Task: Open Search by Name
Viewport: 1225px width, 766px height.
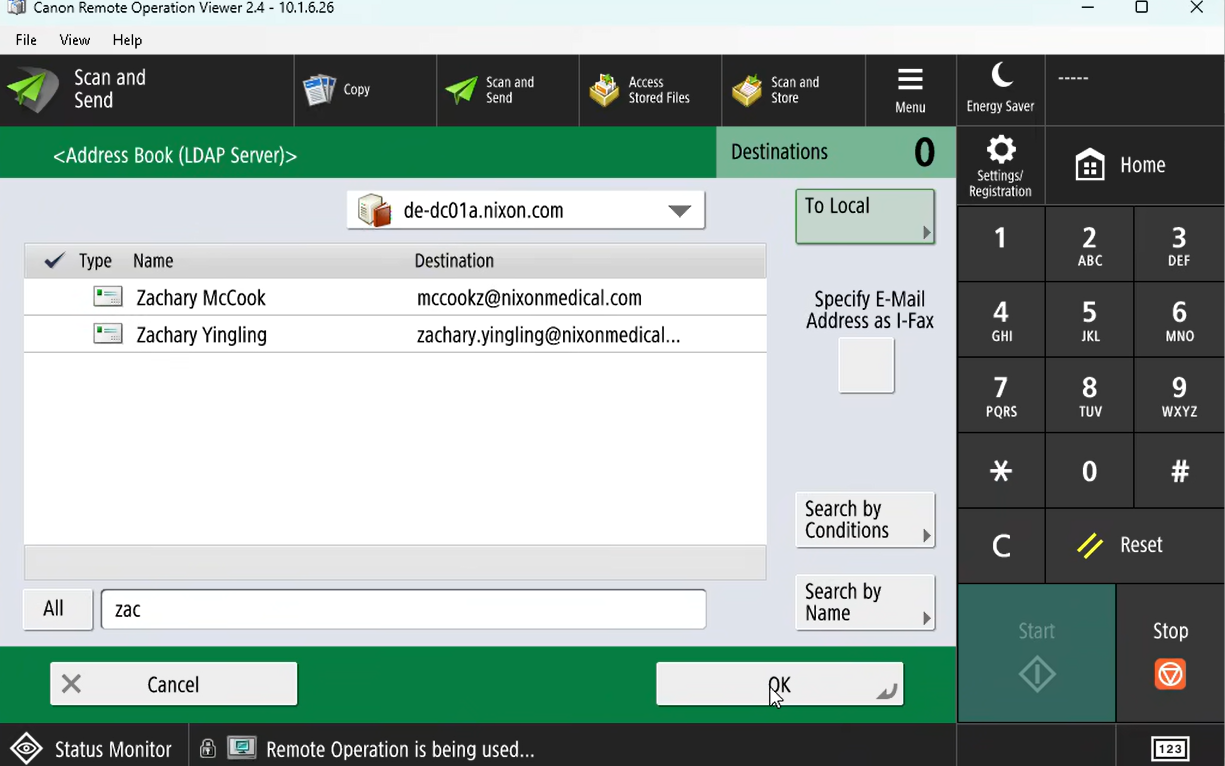Action: (x=865, y=602)
